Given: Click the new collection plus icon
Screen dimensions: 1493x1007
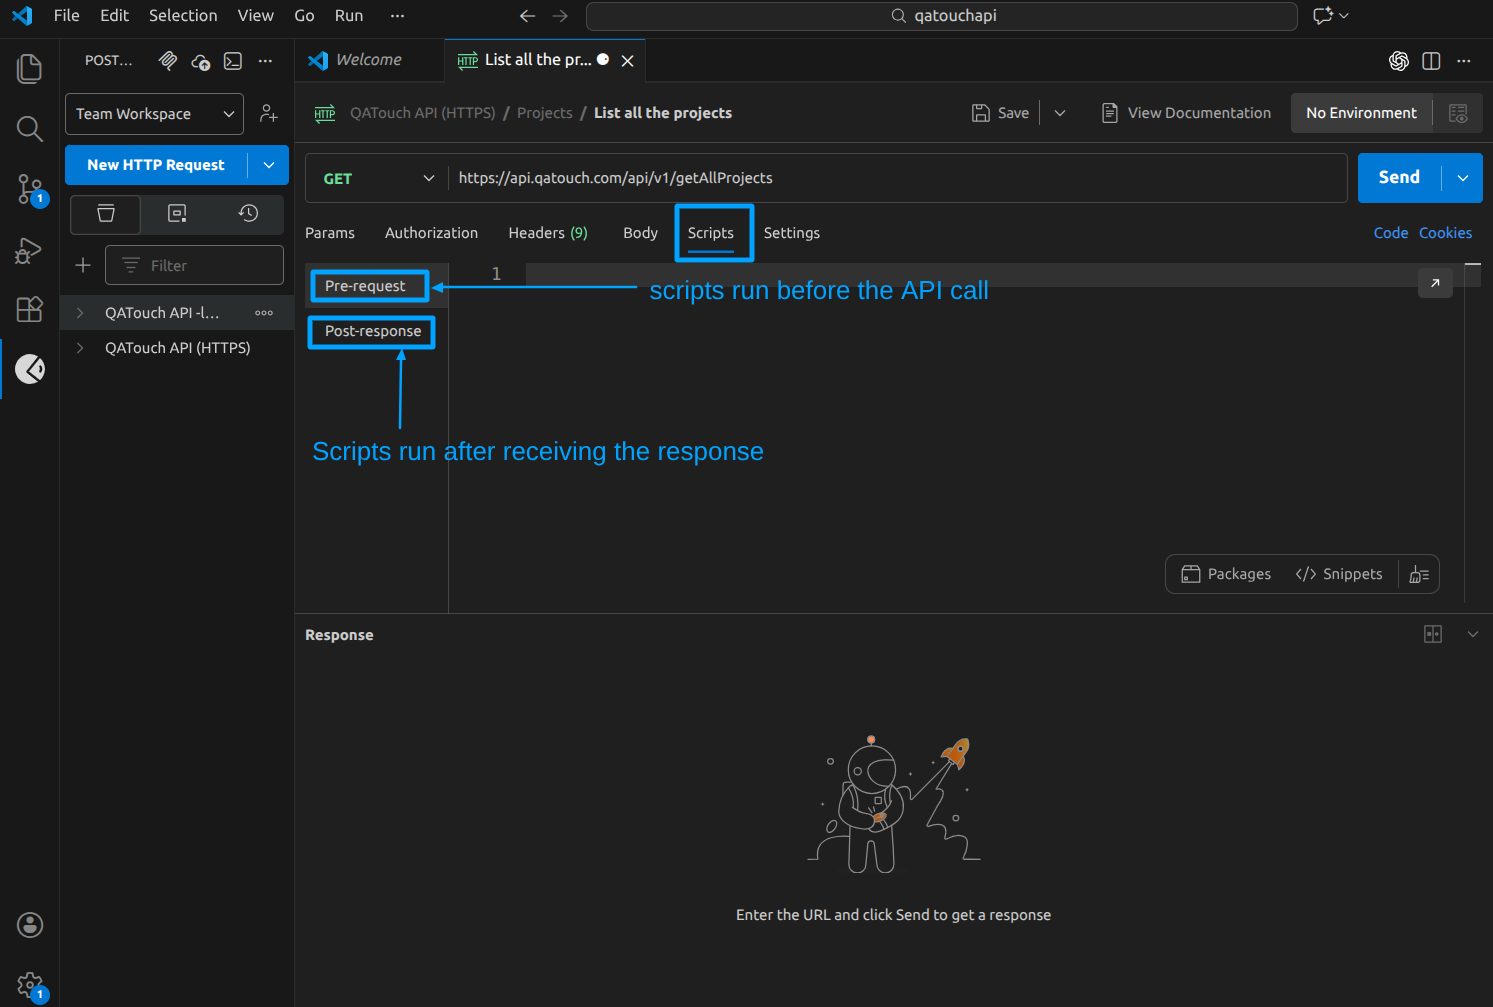Looking at the screenshot, I should [x=83, y=265].
